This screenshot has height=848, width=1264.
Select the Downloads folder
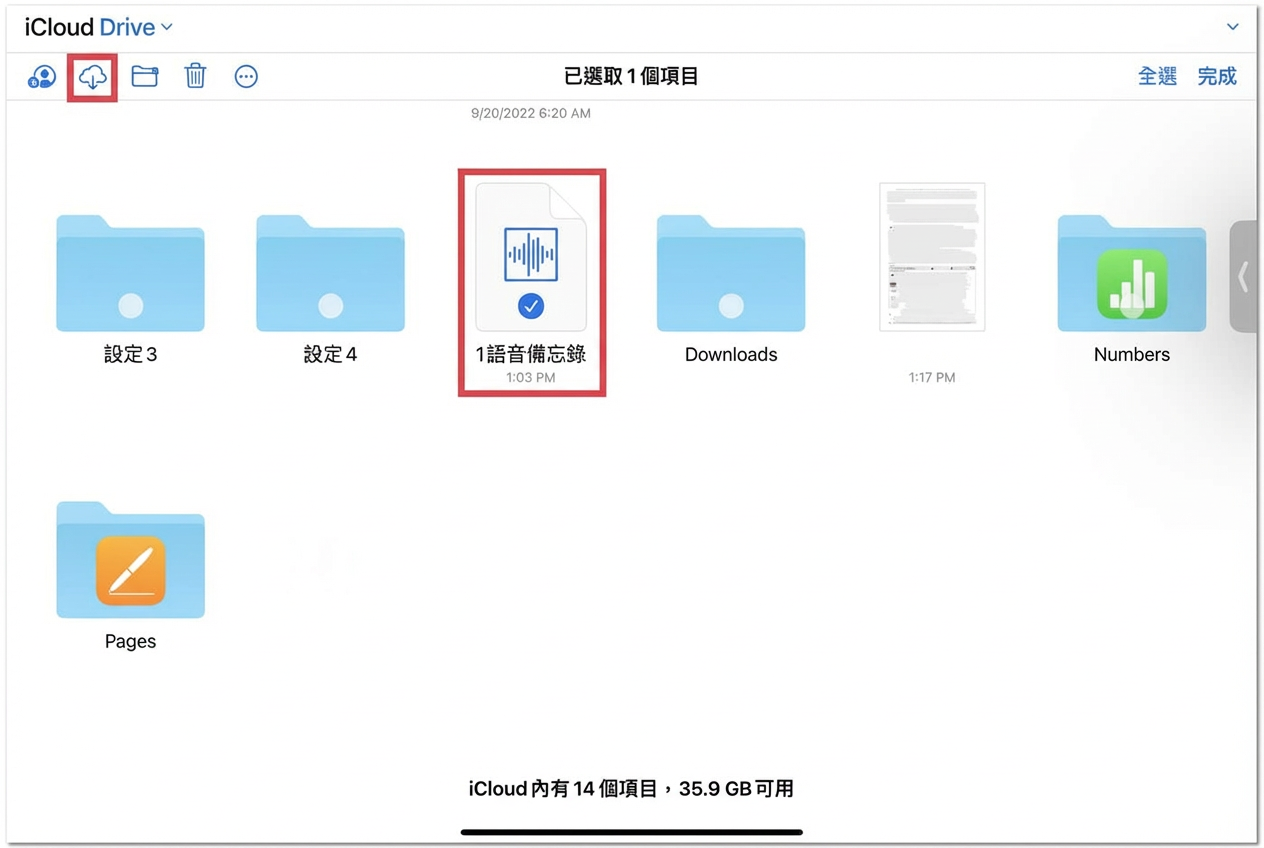point(731,272)
